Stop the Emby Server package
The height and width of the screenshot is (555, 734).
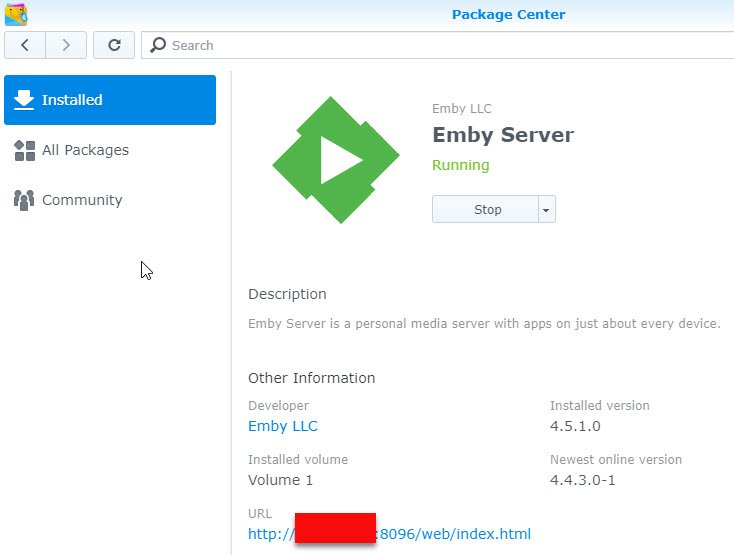pos(487,210)
